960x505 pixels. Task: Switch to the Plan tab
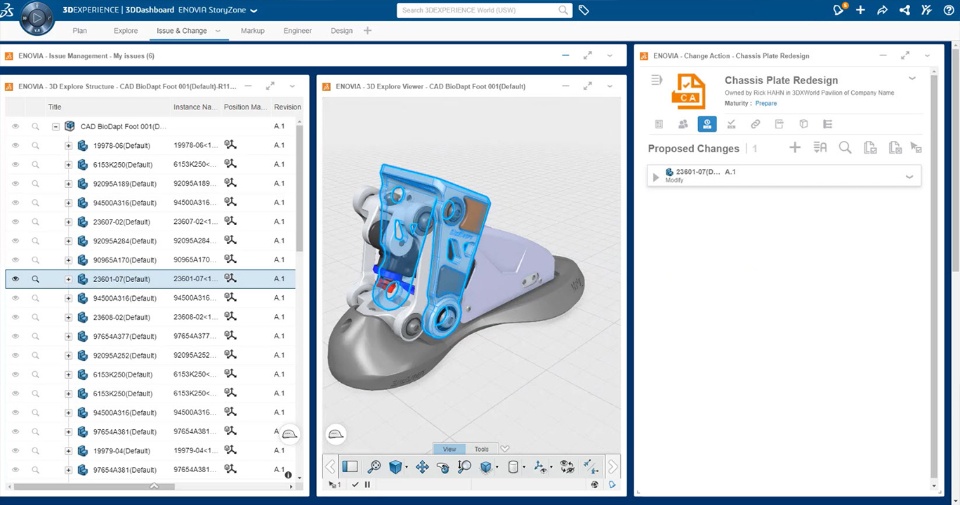80,31
